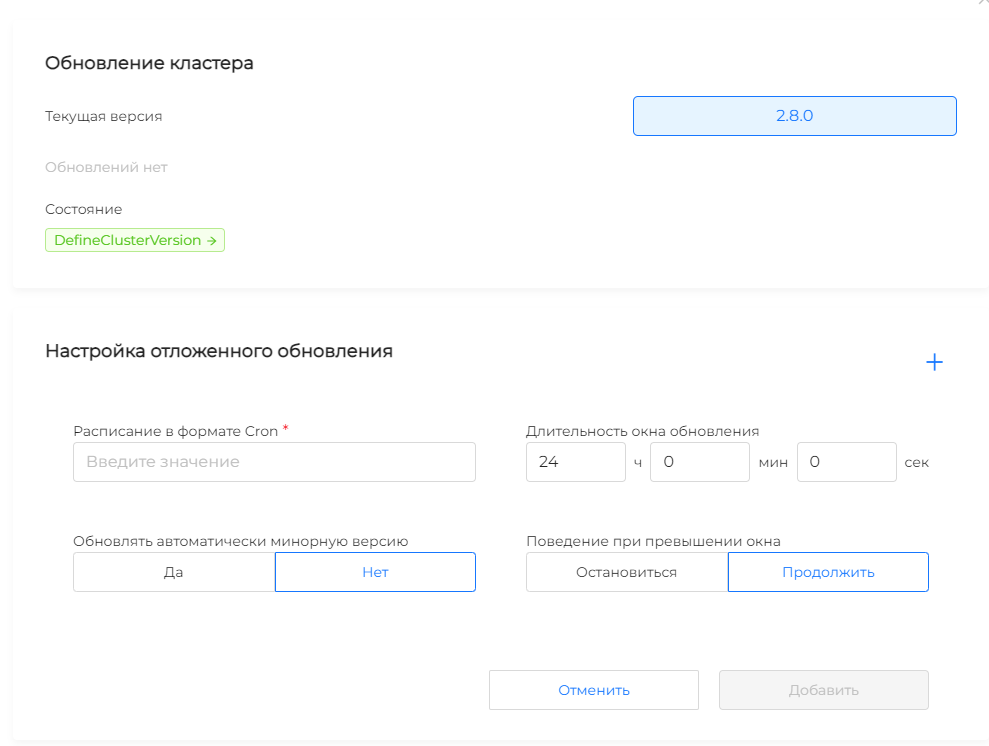Click the Настройка отложенного обновления heading
989x746 pixels.
pos(219,351)
